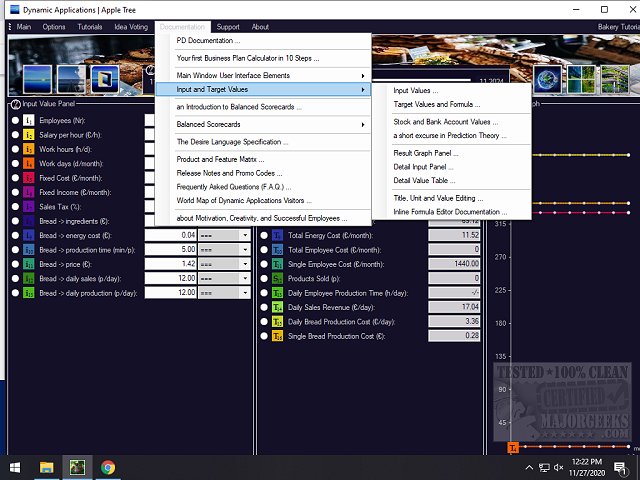
Task: Click the Single Employee Cost target icon
Action: 278,264
